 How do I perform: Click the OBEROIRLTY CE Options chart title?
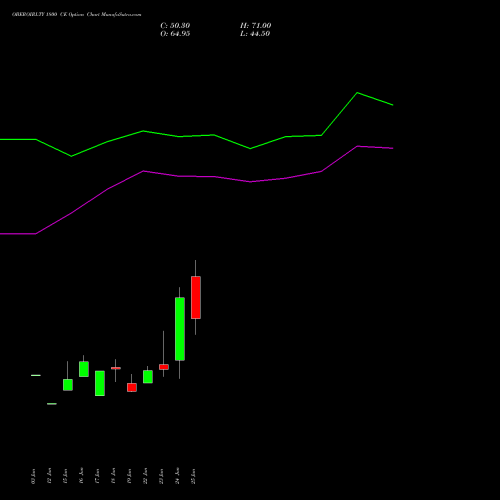point(76,15)
